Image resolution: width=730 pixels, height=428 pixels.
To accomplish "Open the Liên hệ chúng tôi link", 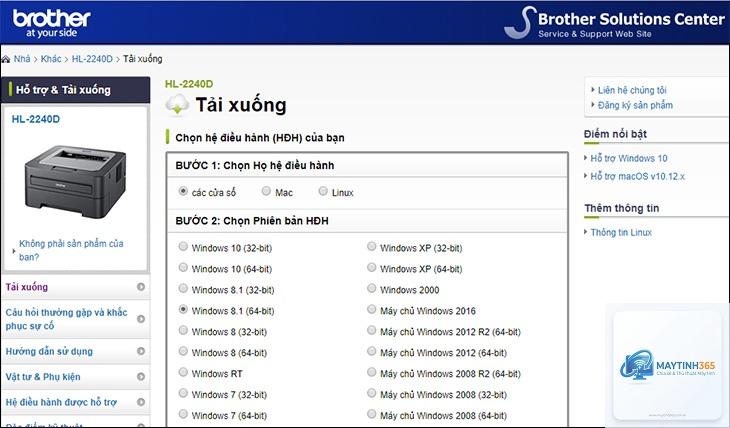I will click(632, 90).
